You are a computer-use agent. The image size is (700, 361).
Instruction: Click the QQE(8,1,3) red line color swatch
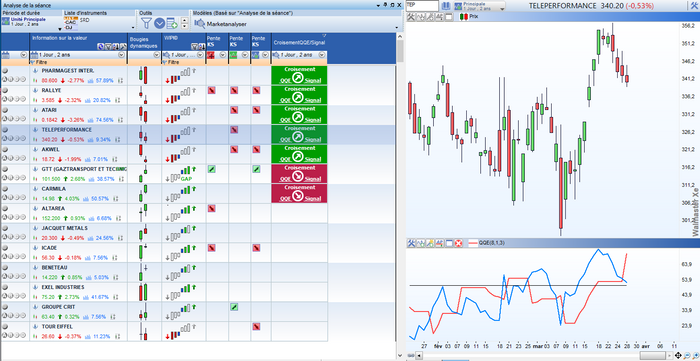pyautogui.click(x=473, y=243)
